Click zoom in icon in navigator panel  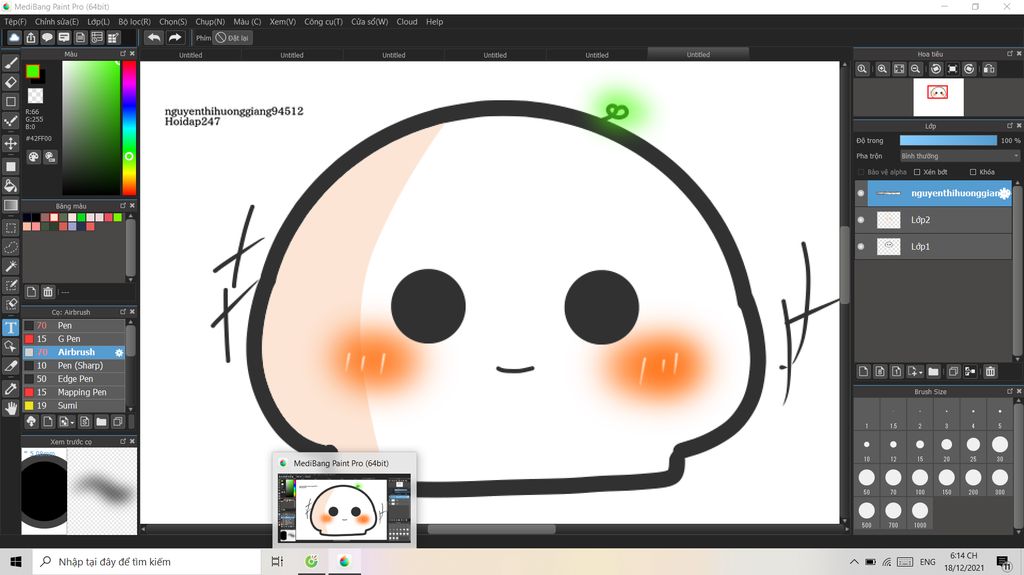pos(882,69)
